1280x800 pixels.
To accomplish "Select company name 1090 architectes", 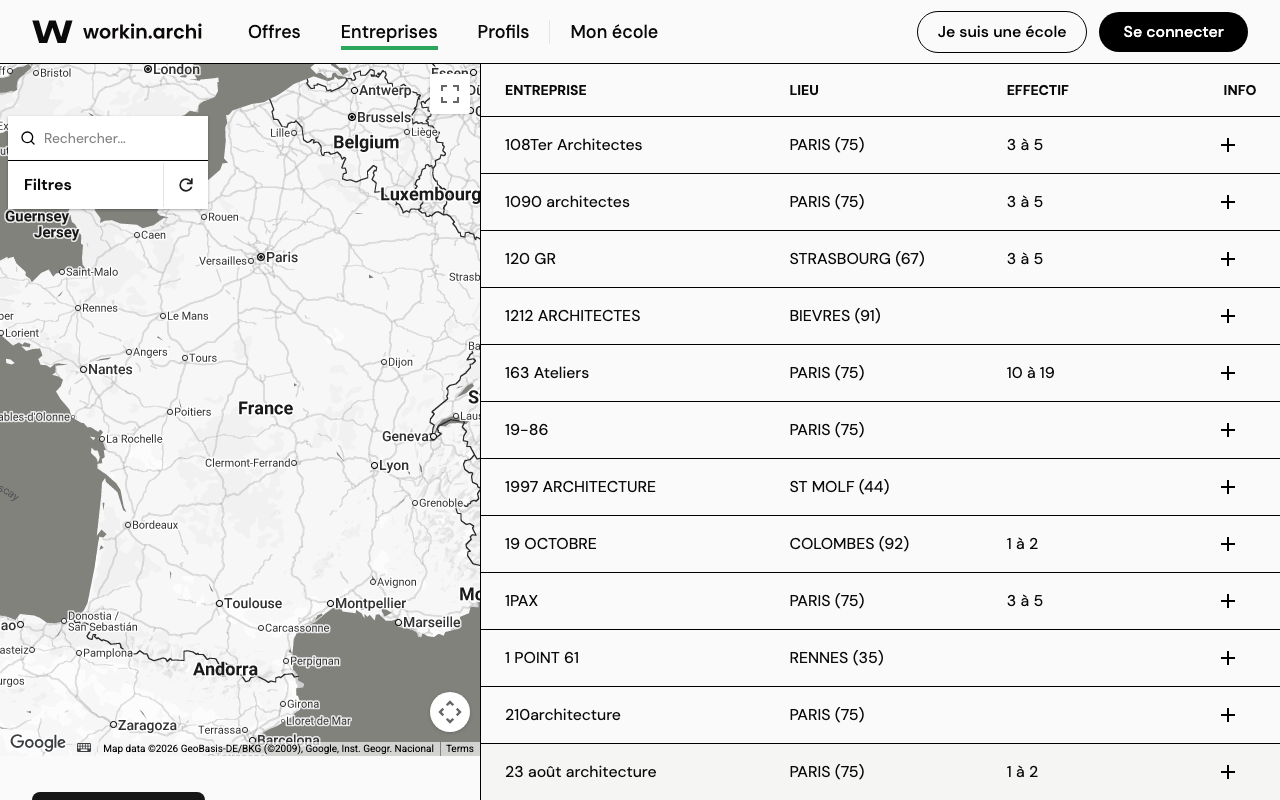I will pos(567,202).
